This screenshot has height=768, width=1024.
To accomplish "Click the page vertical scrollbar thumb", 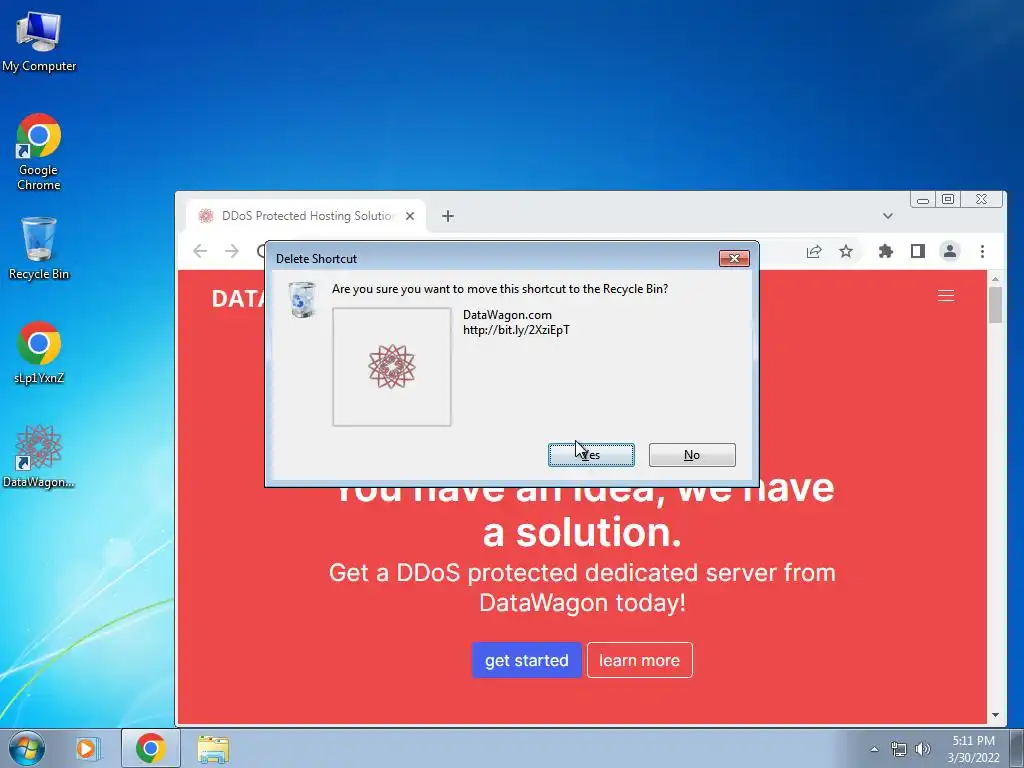I will (995, 305).
